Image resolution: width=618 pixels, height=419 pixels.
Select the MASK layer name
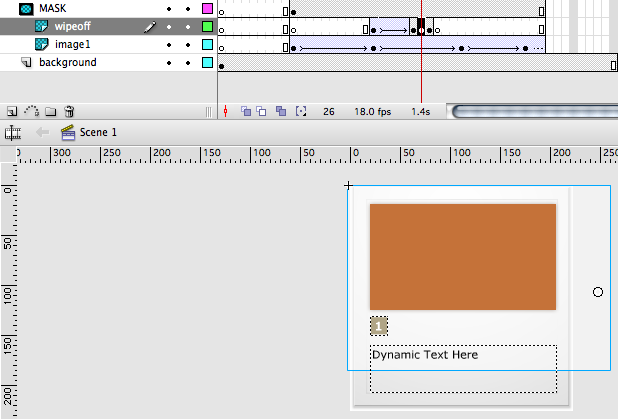52,8
